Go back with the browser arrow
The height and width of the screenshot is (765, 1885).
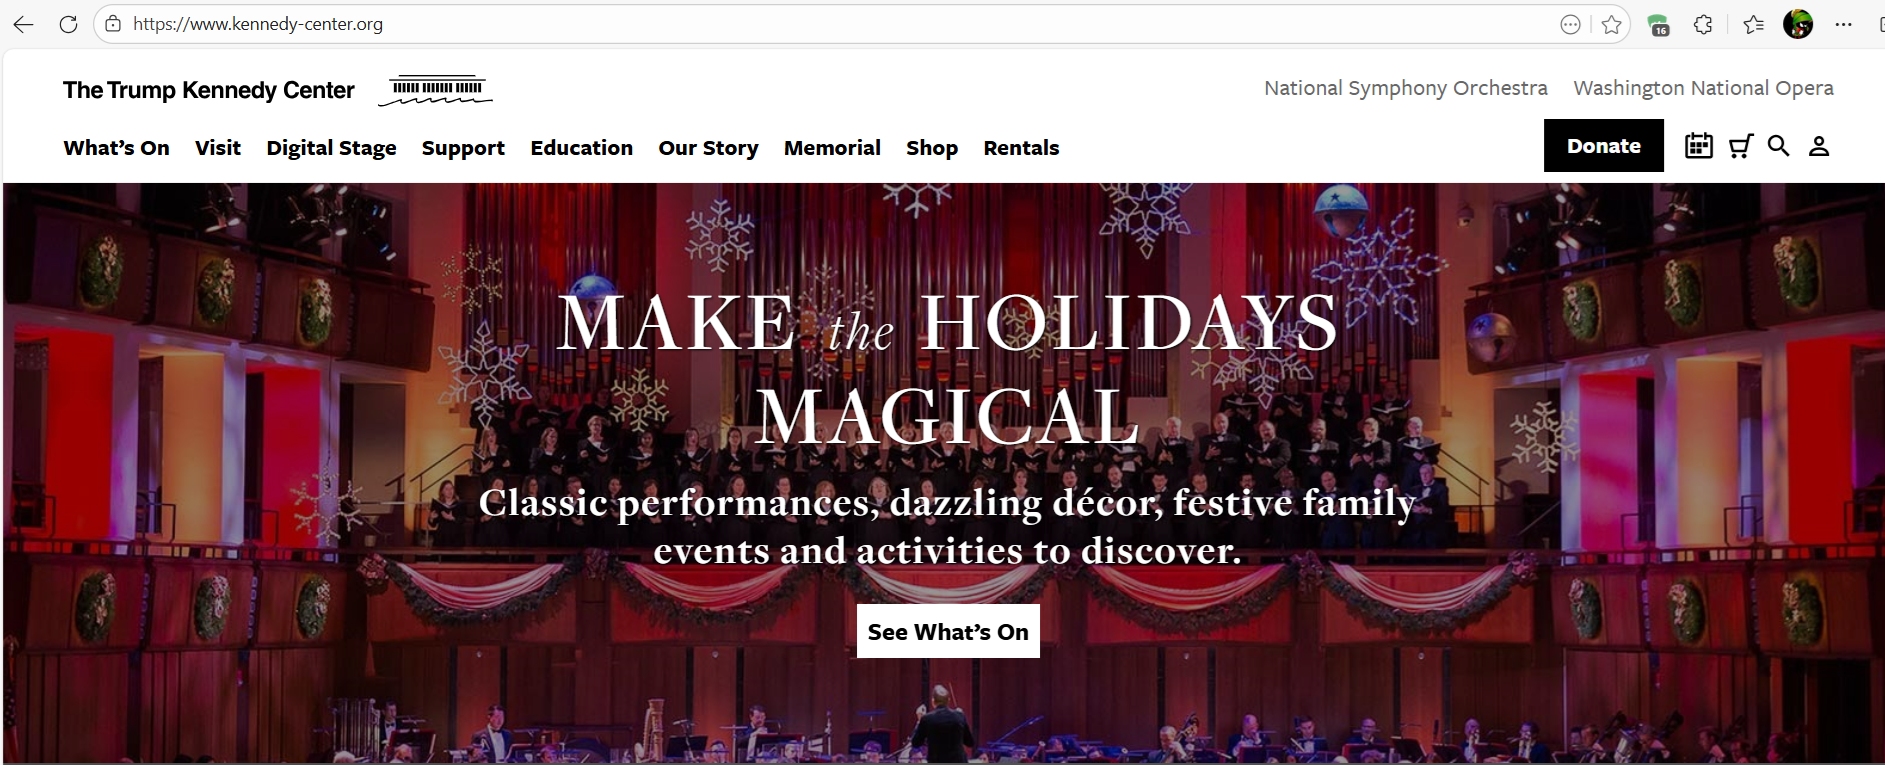(x=23, y=24)
